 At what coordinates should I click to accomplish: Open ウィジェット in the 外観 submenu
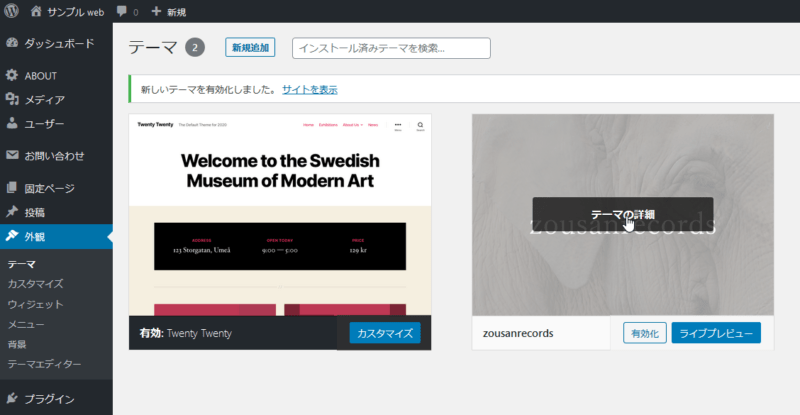point(36,304)
